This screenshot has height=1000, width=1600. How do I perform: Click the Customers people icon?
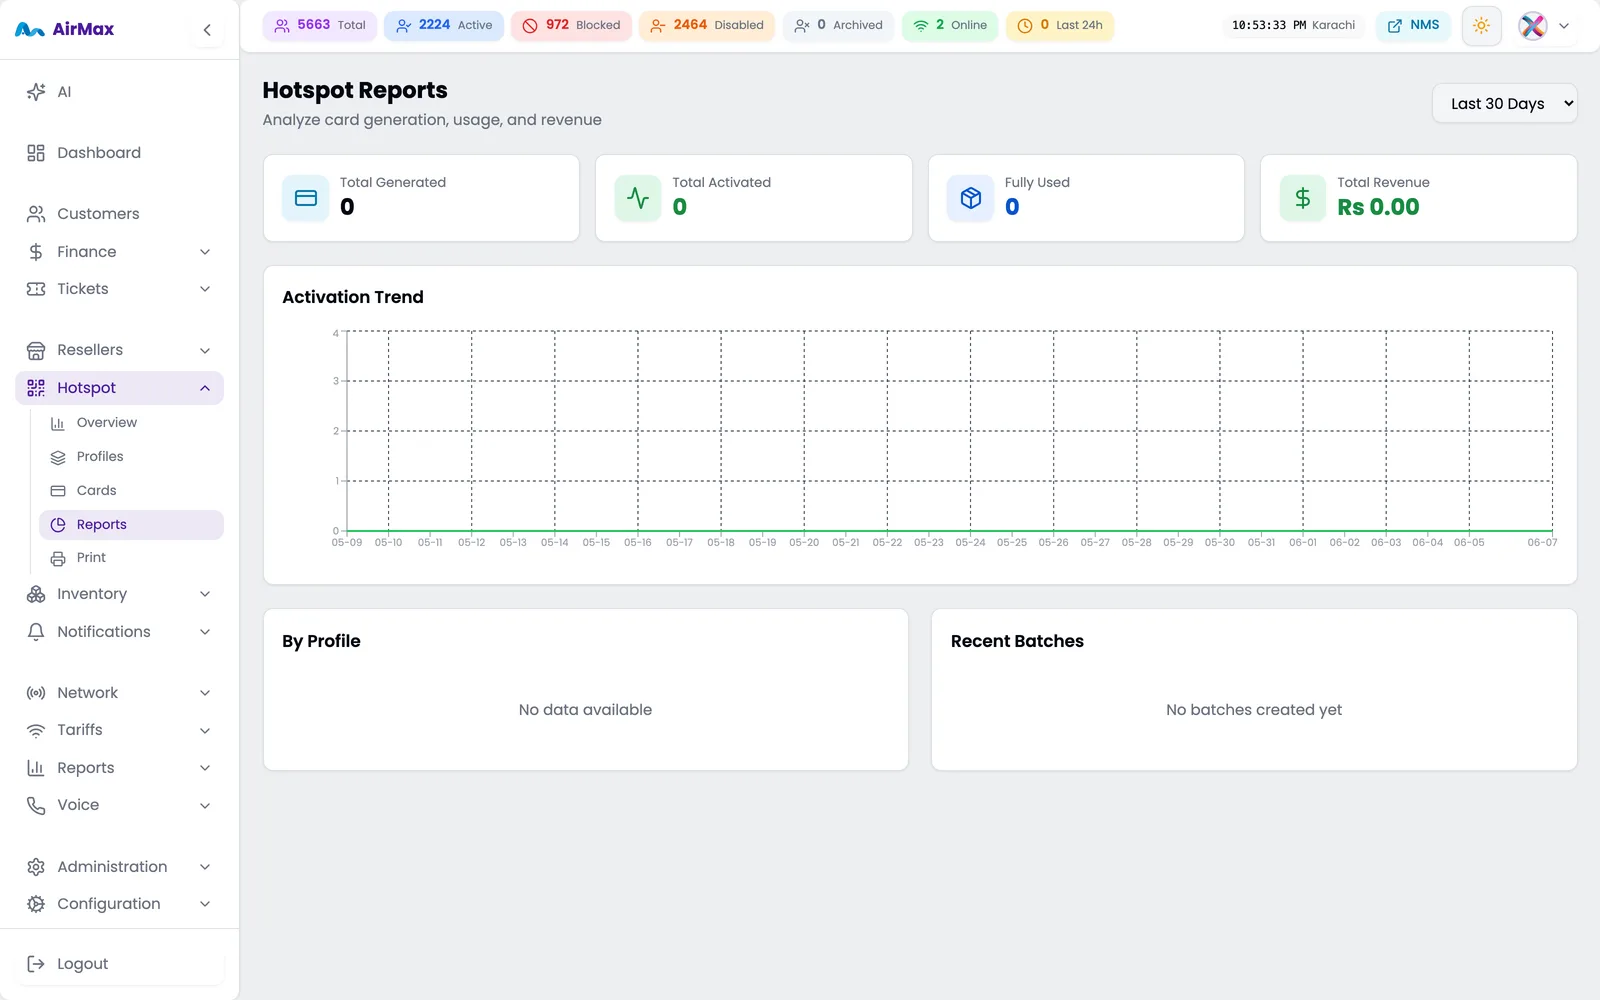point(36,214)
